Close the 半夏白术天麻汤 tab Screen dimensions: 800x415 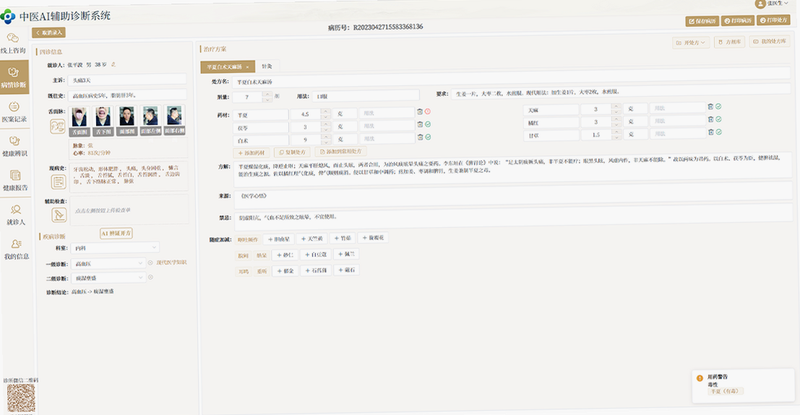click(247, 67)
